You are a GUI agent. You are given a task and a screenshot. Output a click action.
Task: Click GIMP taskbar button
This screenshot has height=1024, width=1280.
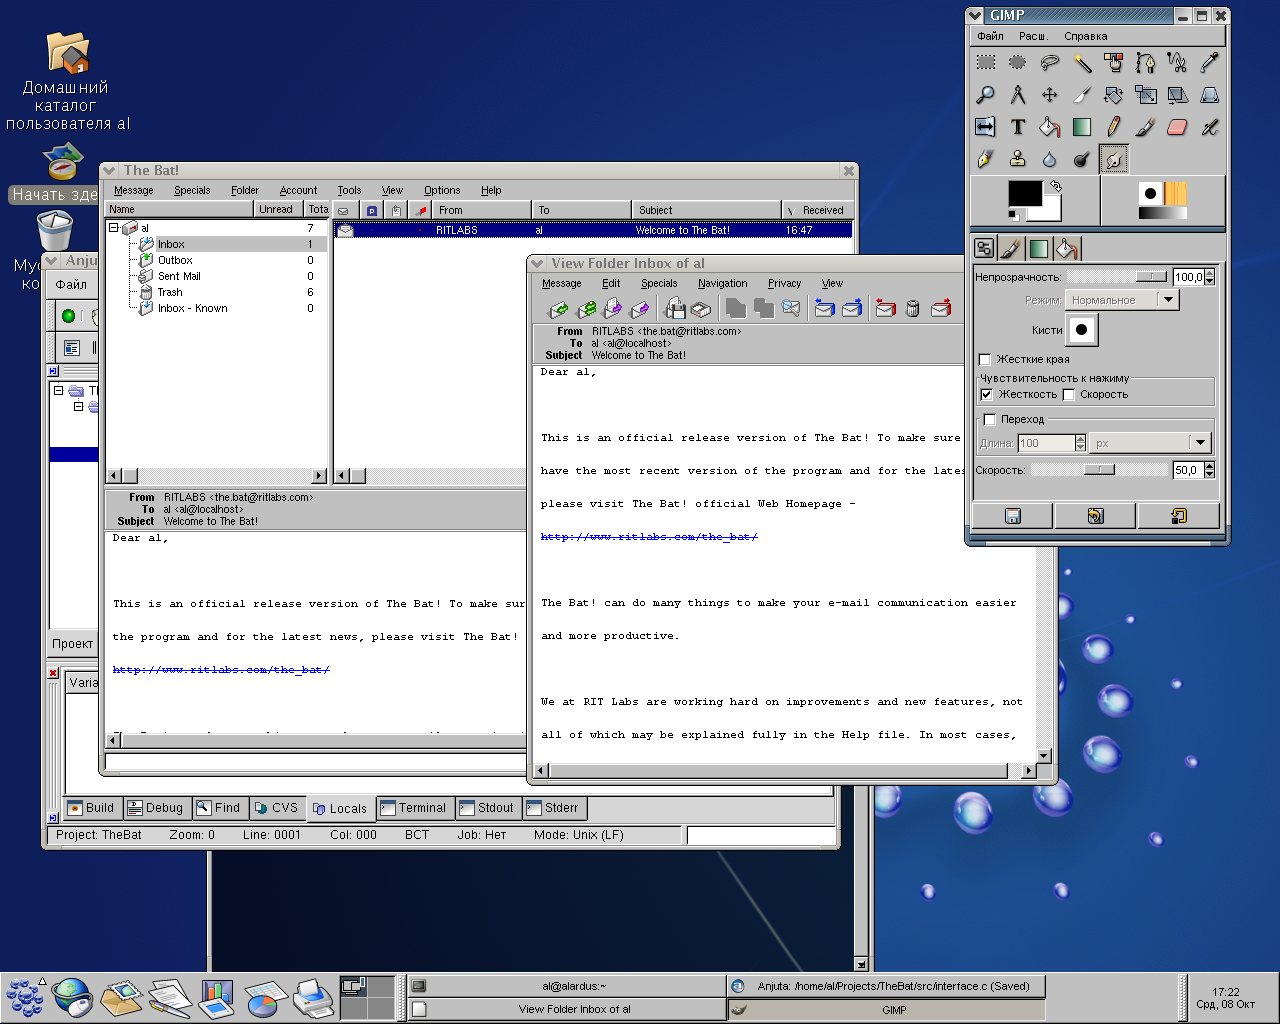click(886, 1010)
